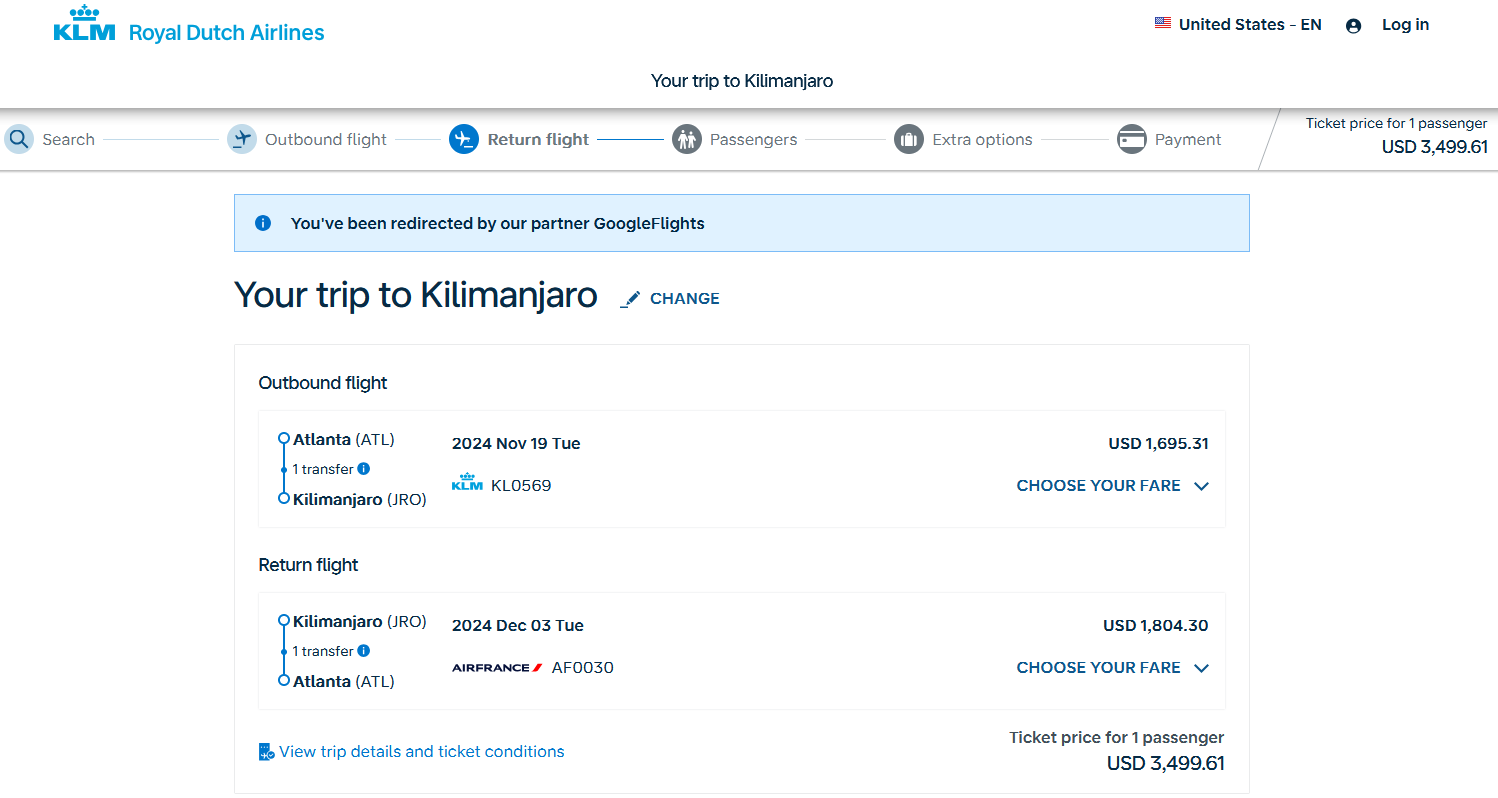Click the Outbound flight airplane step icon
This screenshot has width=1498, height=798.
point(241,138)
